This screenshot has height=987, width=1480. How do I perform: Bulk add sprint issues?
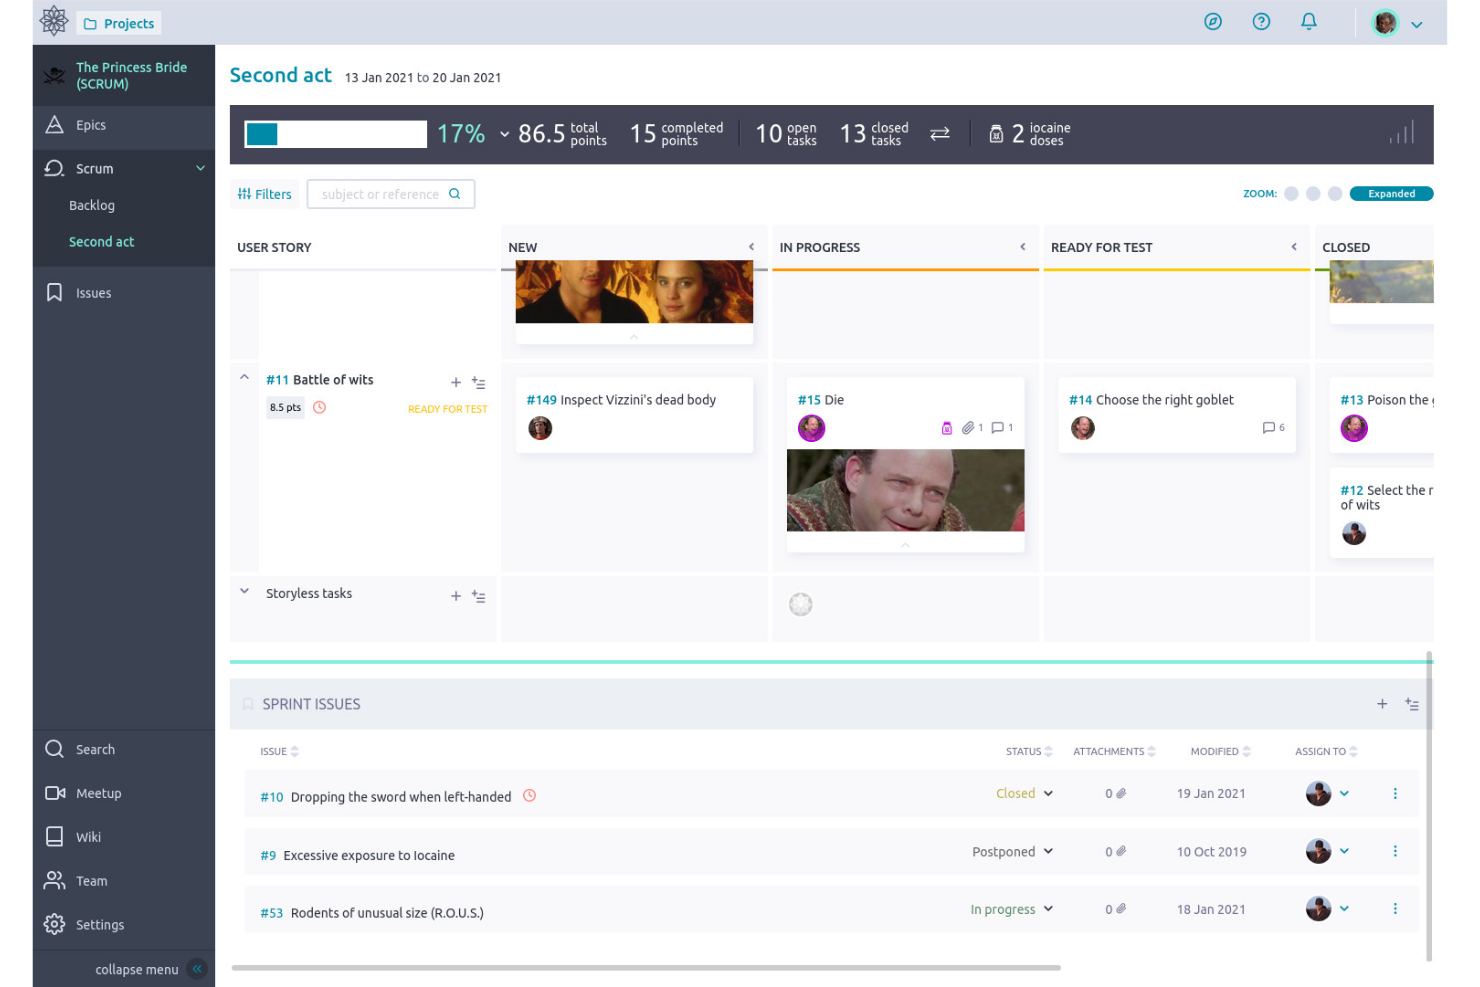pyautogui.click(x=1411, y=704)
